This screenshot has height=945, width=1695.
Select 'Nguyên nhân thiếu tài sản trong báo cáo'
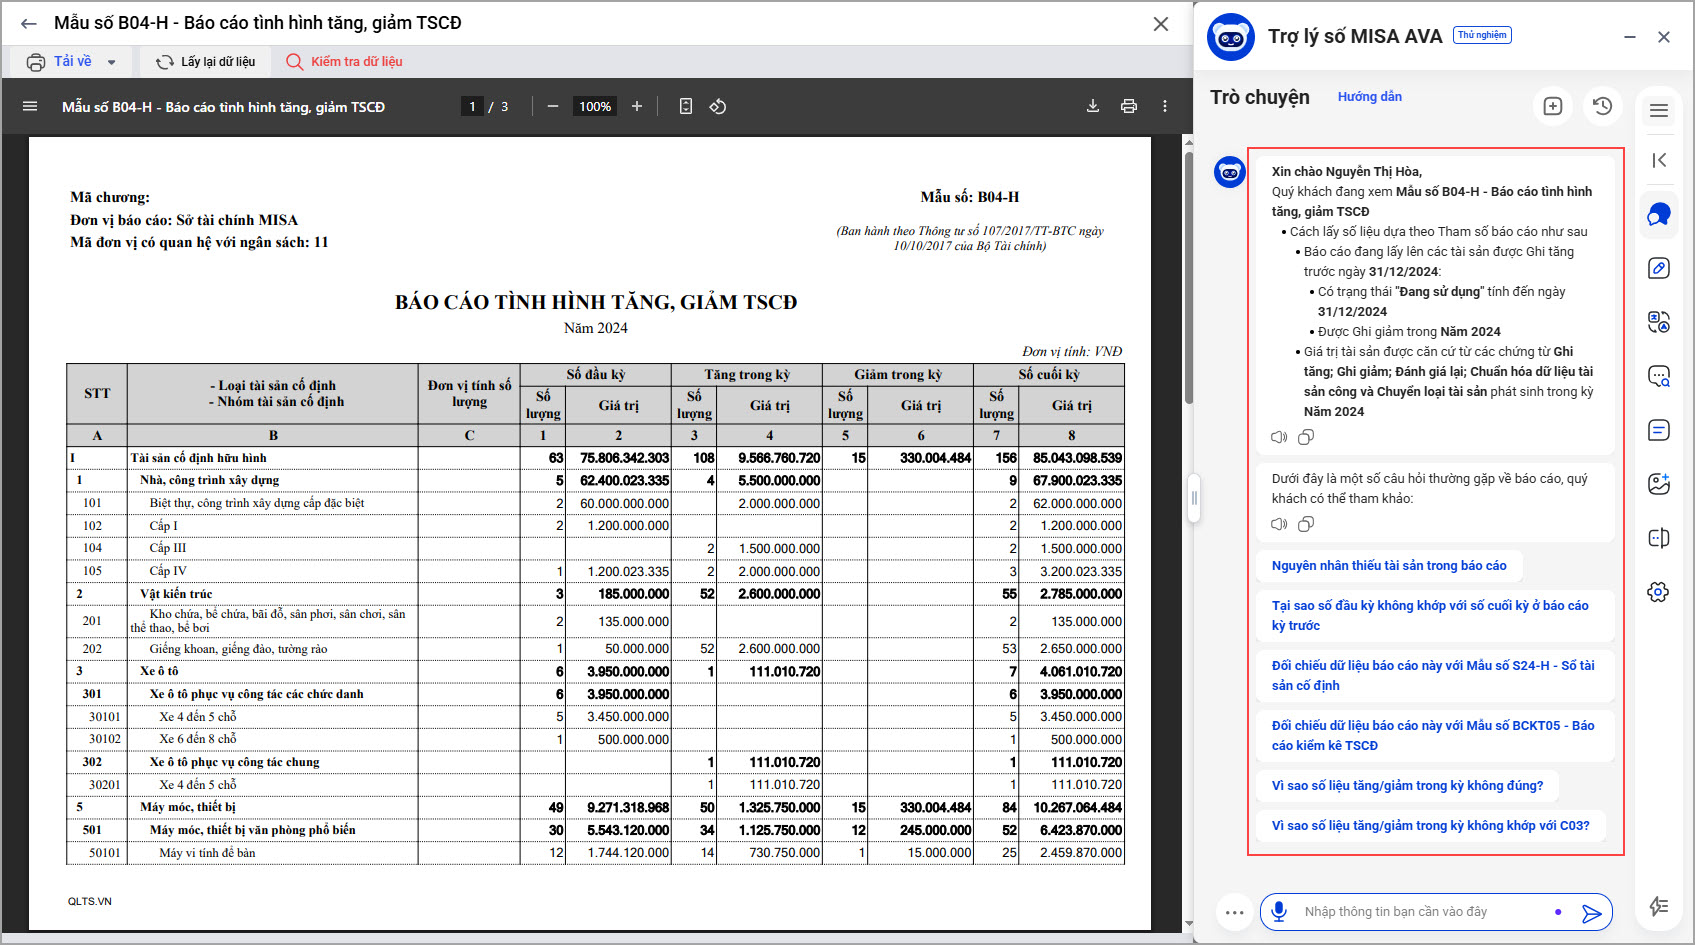click(1388, 566)
